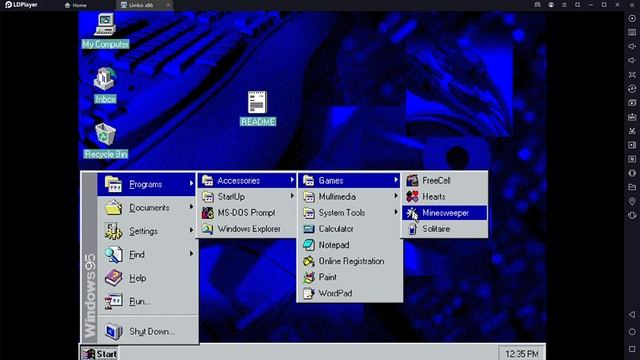Click the Accessories folder icon

207,180
